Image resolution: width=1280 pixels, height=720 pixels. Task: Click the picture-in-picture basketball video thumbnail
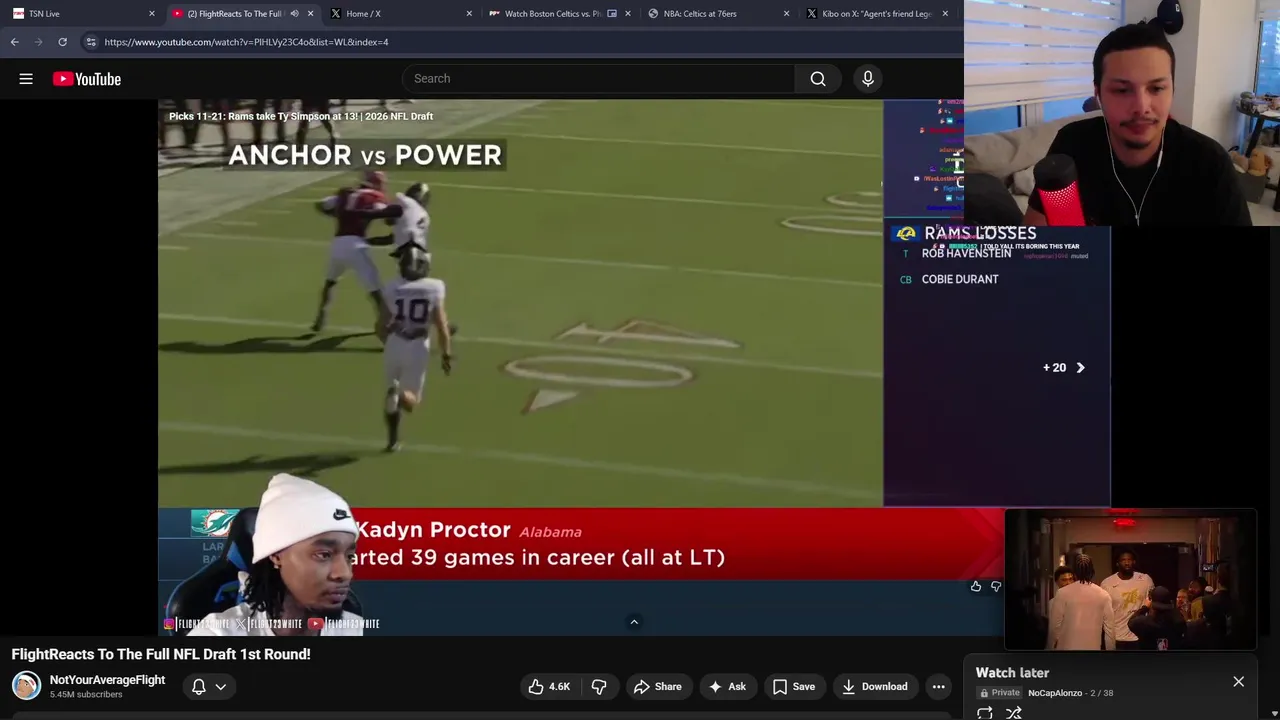pos(1130,580)
